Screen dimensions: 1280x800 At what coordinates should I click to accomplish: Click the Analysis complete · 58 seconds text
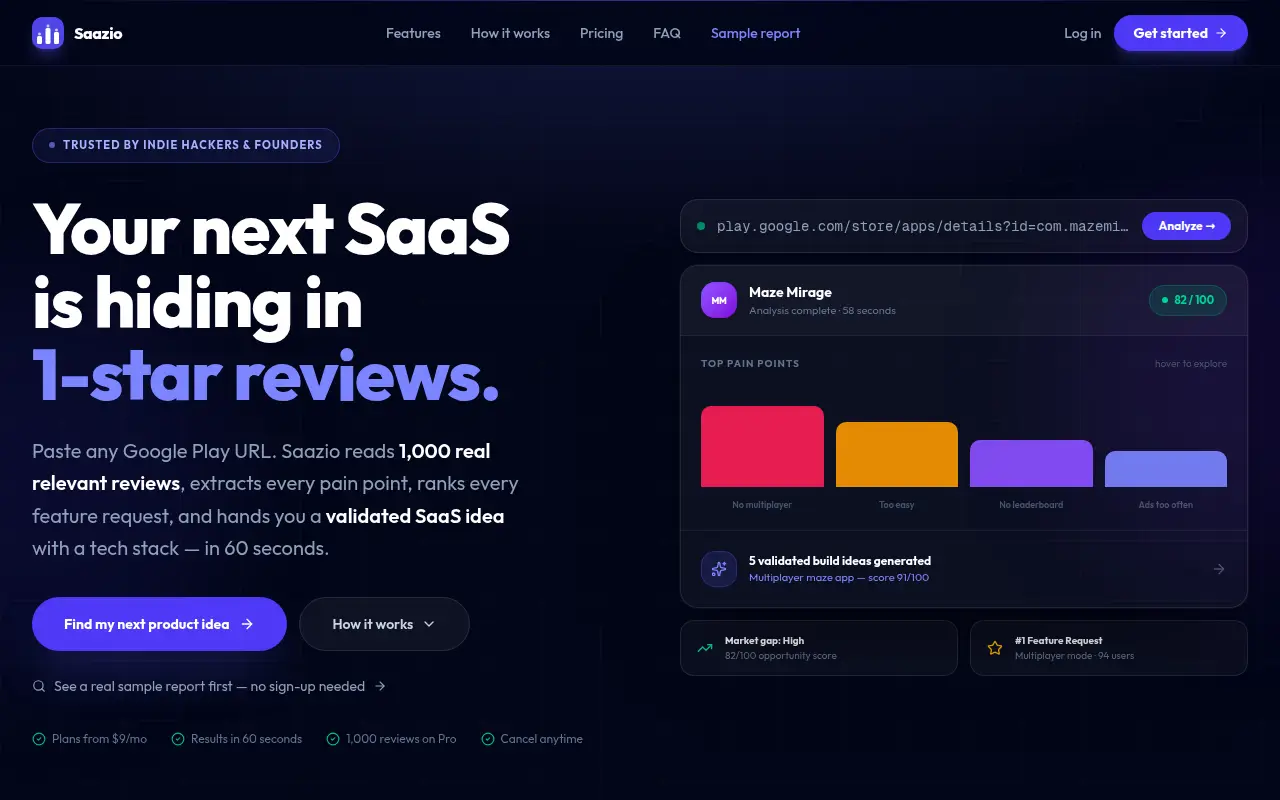point(822,311)
